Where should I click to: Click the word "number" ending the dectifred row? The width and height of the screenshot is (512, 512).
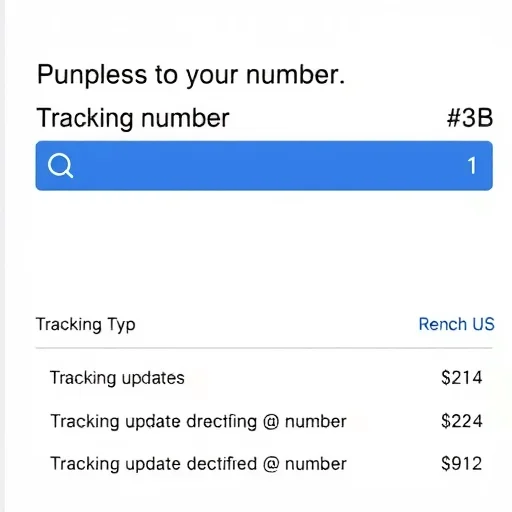(x=316, y=464)
